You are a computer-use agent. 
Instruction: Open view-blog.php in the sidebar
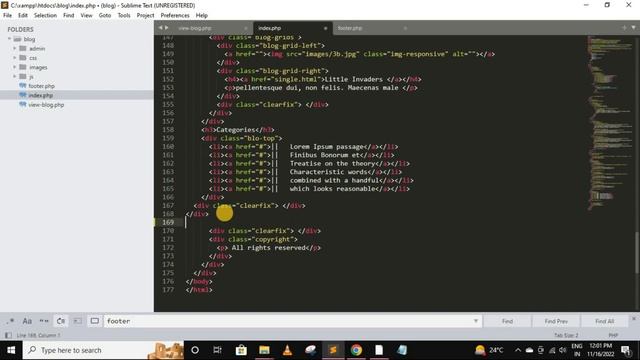tap(46, 105)
